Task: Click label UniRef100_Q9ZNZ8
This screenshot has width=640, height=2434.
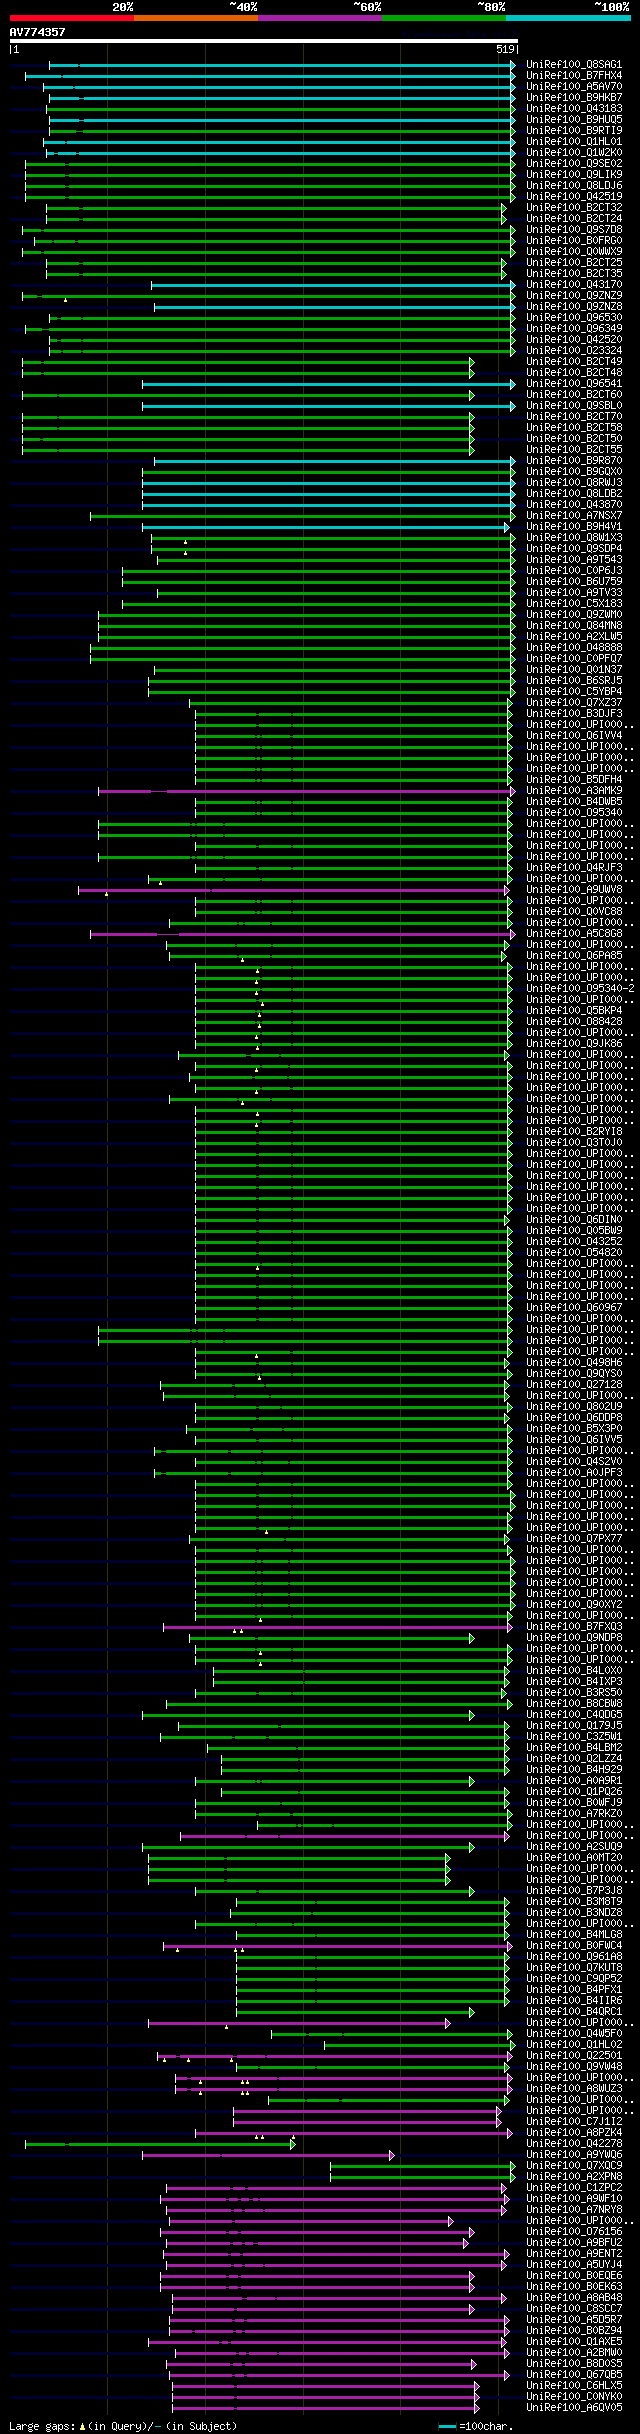Action: (574, 307)
